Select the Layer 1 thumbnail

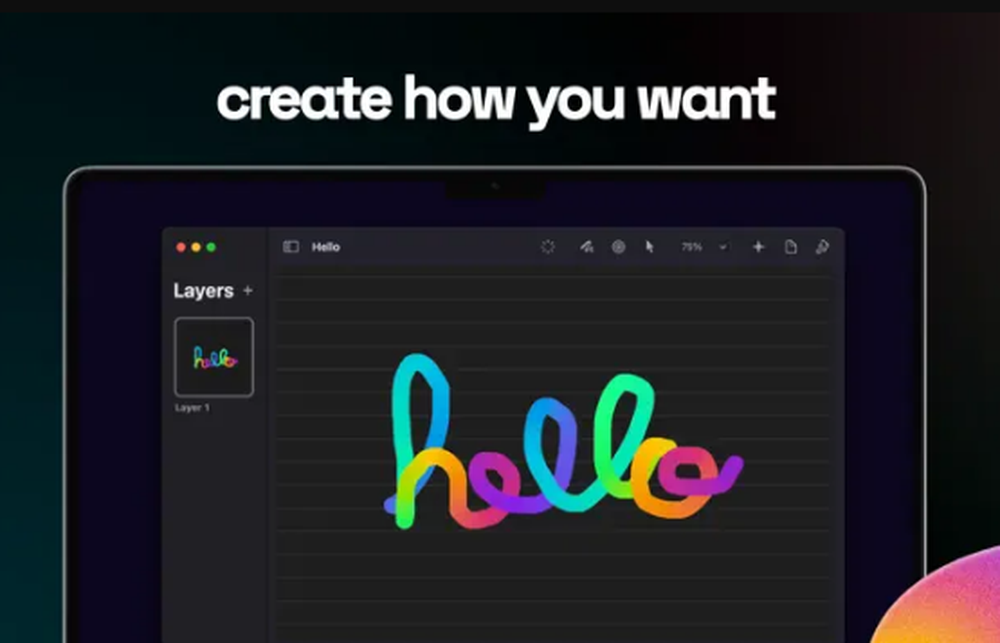214,357
